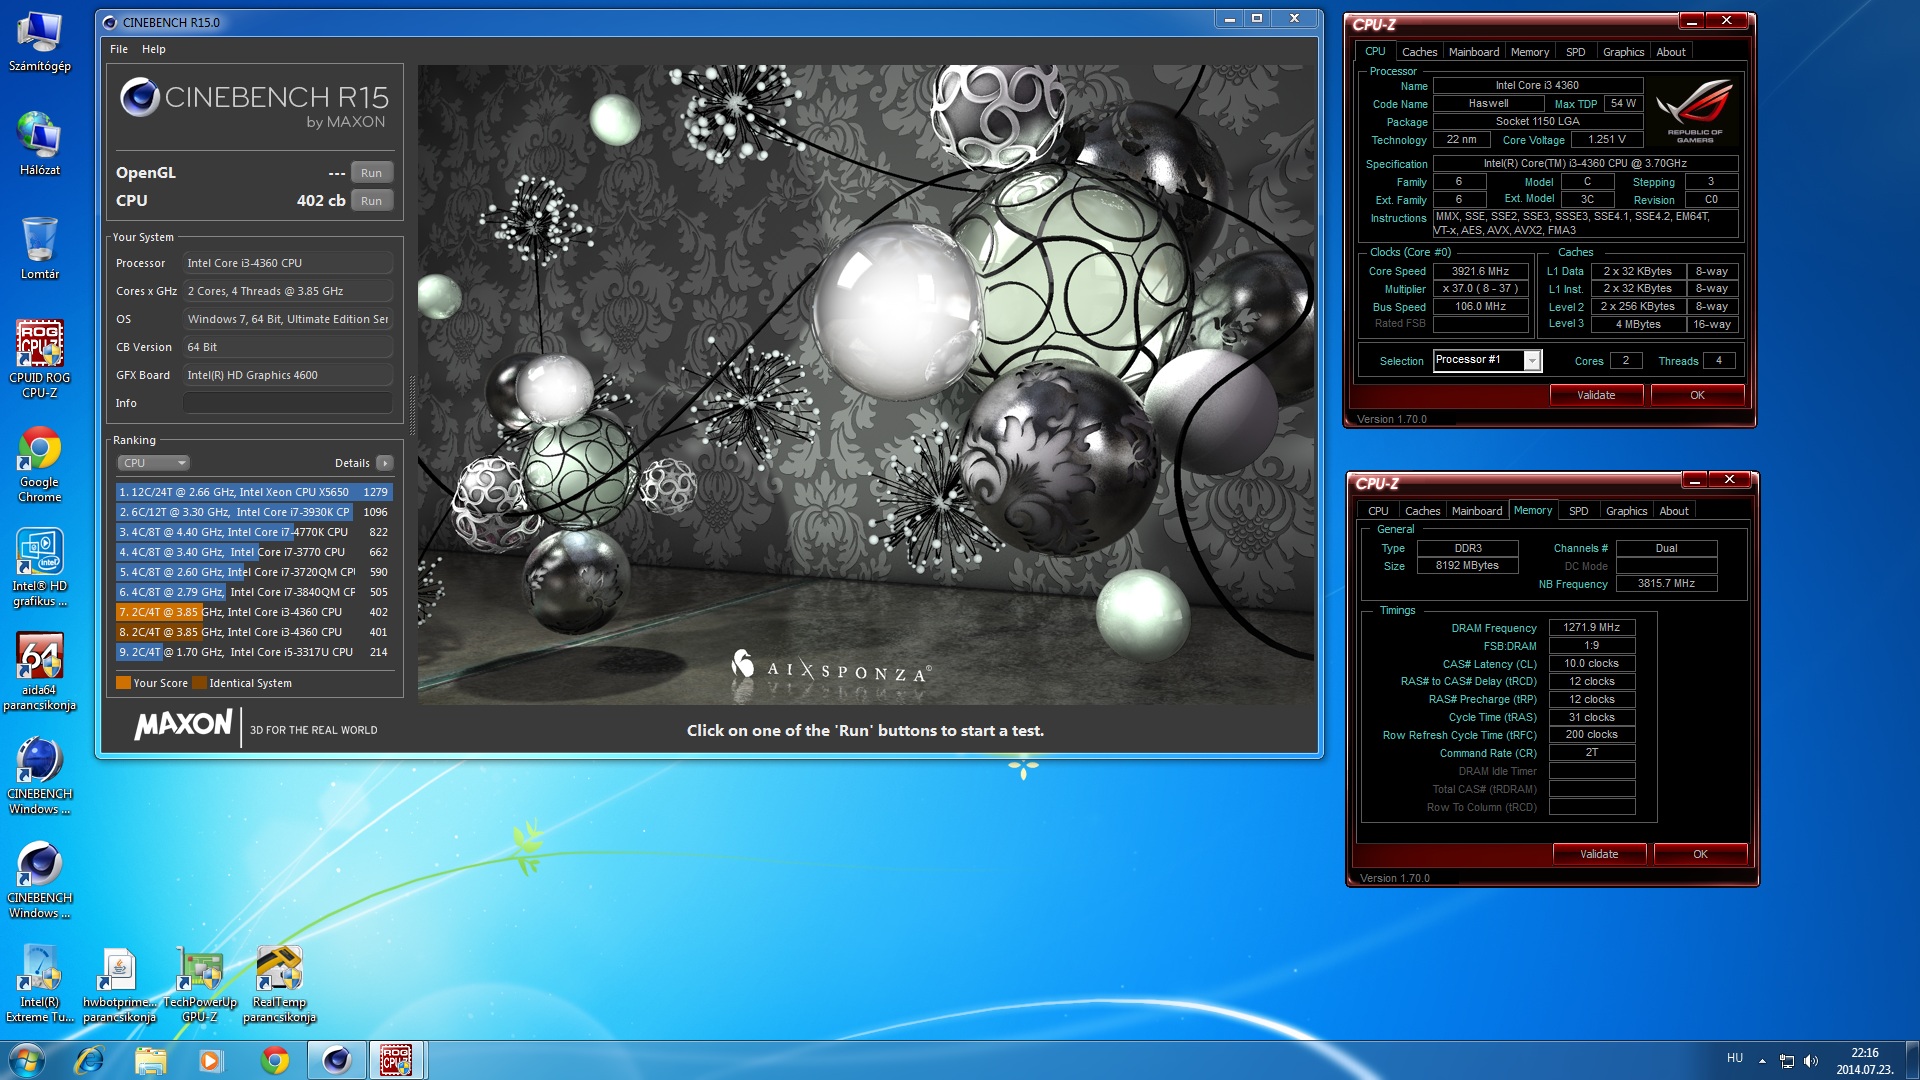Viewport: 1920px width, 1080px height.
Task: Open Graphics tab in top CPU-Z window
Action: pos(1623,52)
